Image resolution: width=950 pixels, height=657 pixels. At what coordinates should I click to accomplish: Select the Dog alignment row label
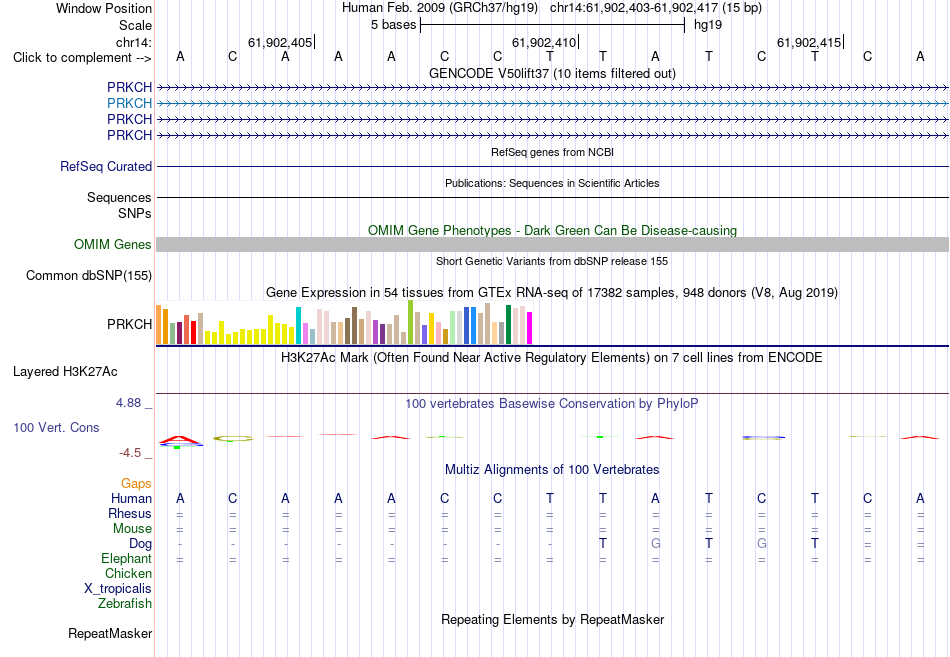(141, 544)
